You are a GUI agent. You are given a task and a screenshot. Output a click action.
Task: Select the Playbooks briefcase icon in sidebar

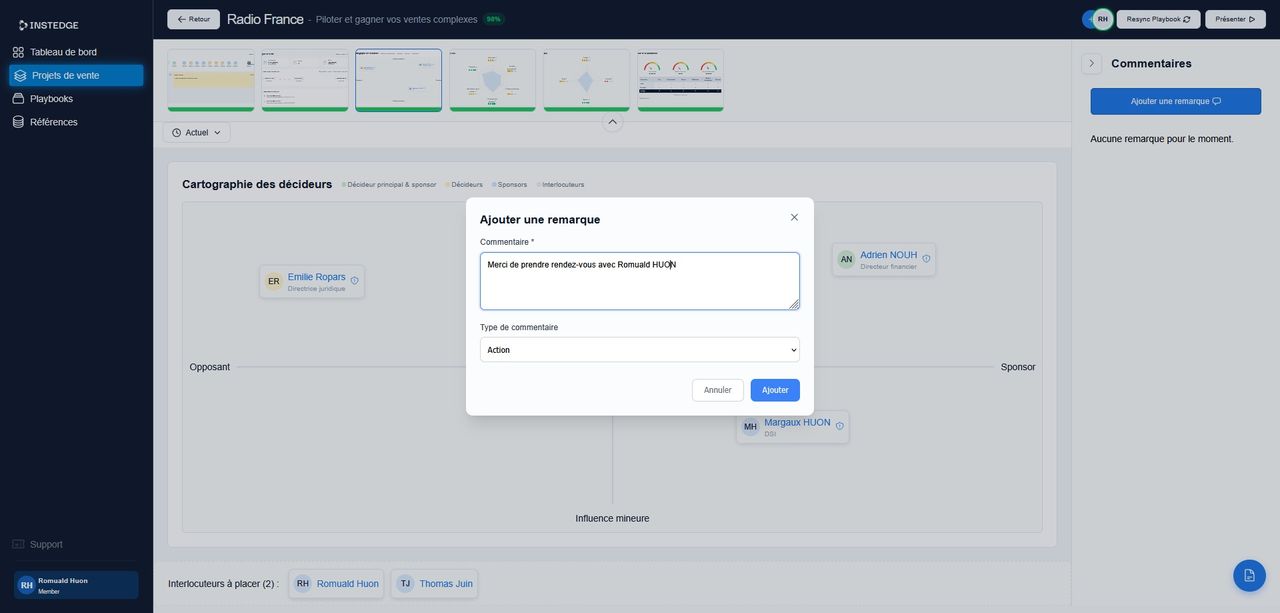pos(16,97)
